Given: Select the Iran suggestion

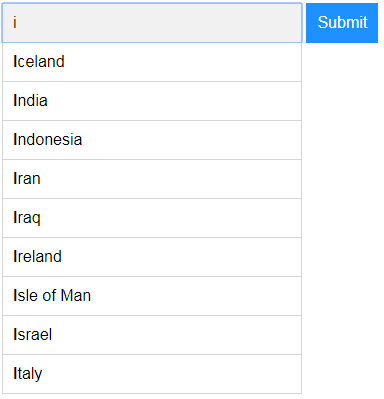Looking at the screenshot, I should [152, 179].
